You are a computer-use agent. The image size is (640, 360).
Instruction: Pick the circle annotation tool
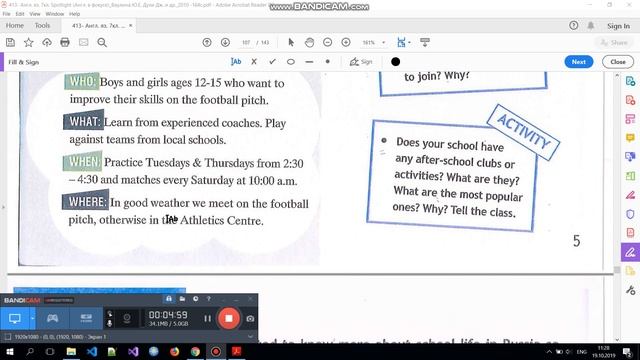291,62
